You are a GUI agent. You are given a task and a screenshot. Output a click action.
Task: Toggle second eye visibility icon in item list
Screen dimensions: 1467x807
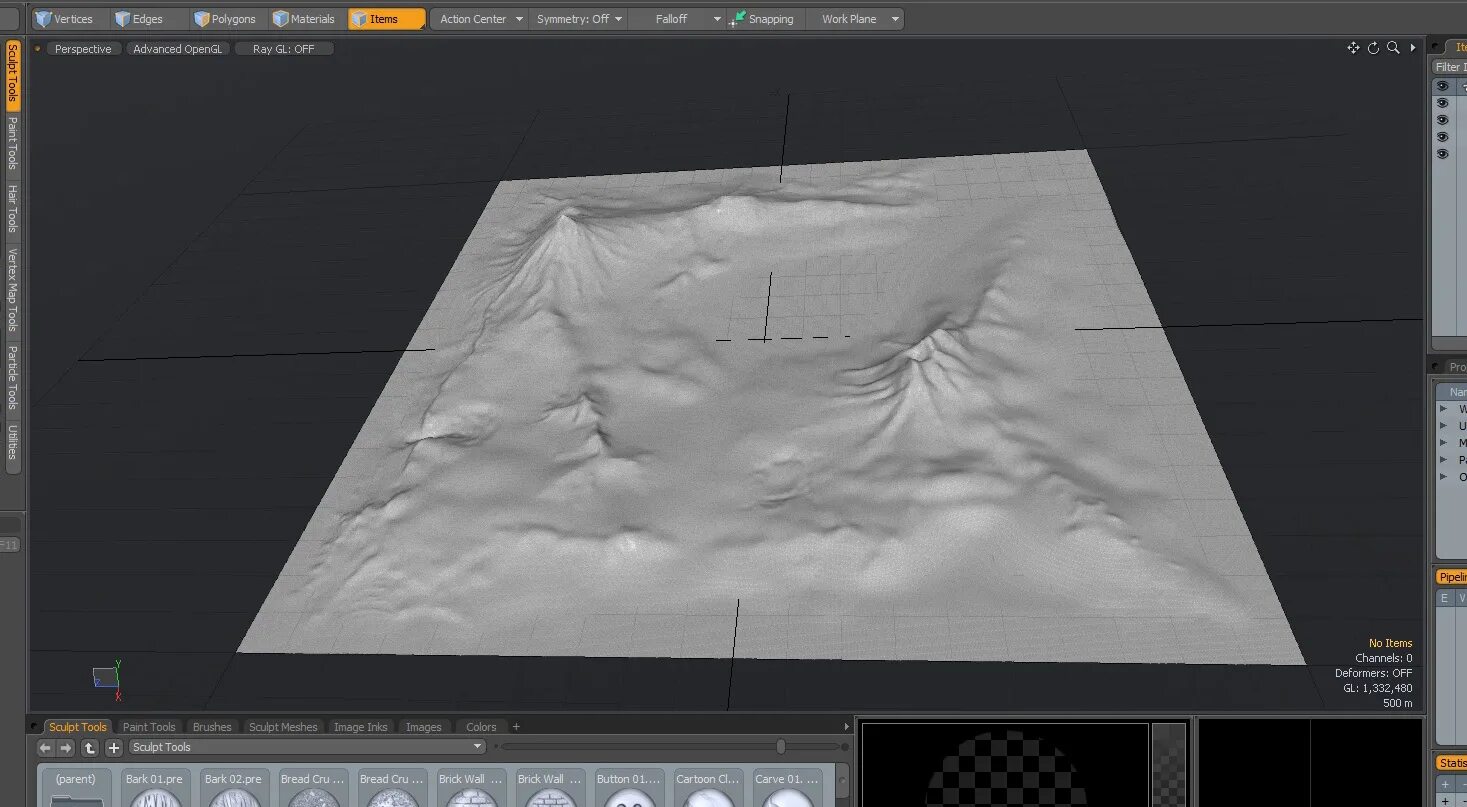tap(1442, 103)
